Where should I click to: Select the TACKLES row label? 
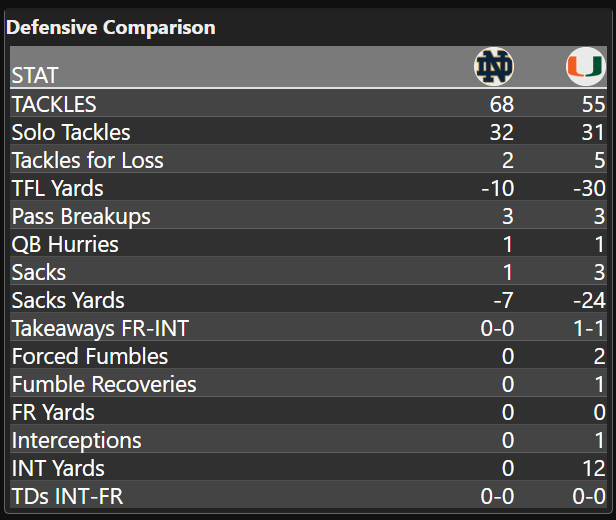[x=54, y=104]
